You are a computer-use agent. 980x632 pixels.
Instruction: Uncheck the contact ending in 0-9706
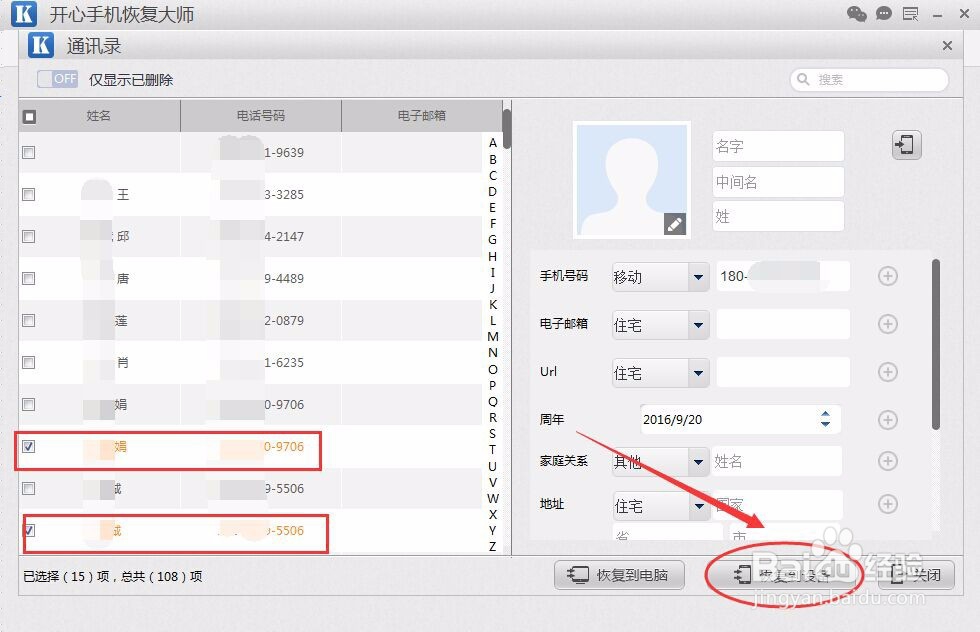click(x=29, y=447)
